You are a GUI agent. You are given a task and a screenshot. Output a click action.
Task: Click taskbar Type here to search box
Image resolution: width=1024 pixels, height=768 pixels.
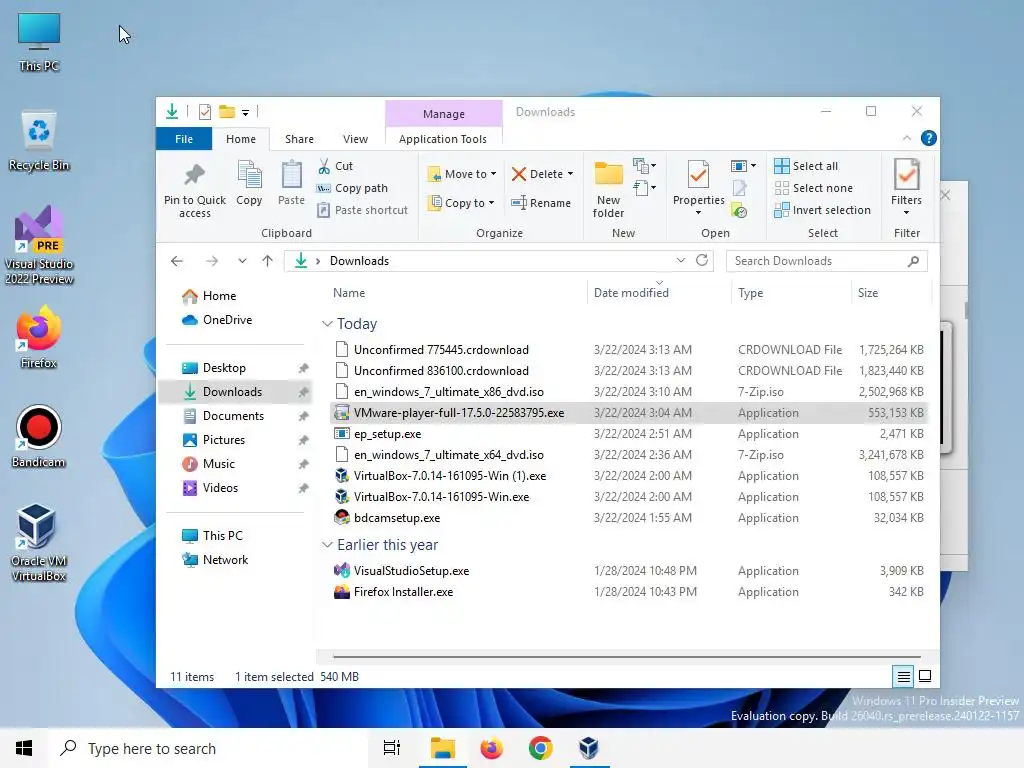click(x=209, y=748)
